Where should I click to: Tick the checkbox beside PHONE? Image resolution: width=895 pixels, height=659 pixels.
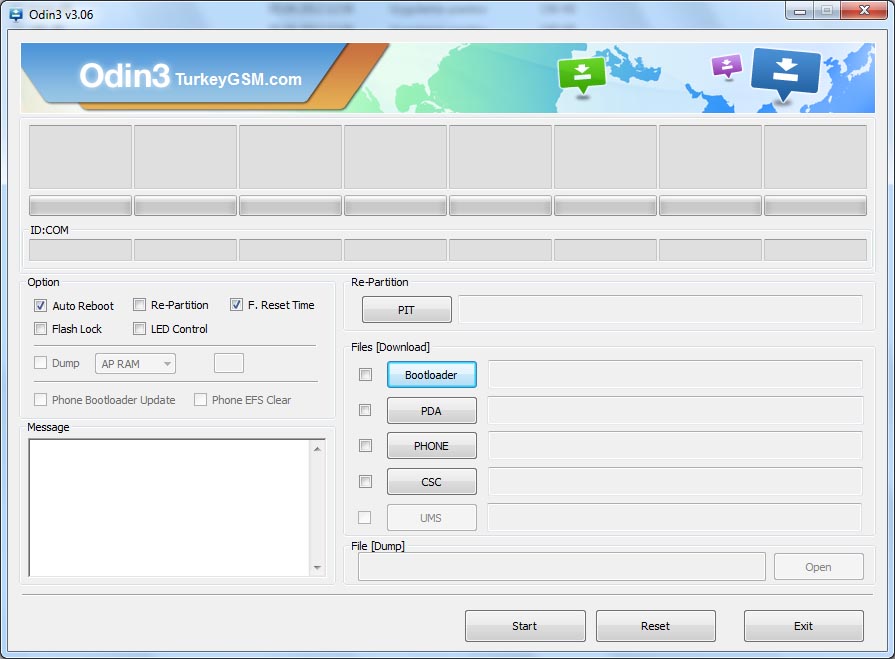[365, 446]
